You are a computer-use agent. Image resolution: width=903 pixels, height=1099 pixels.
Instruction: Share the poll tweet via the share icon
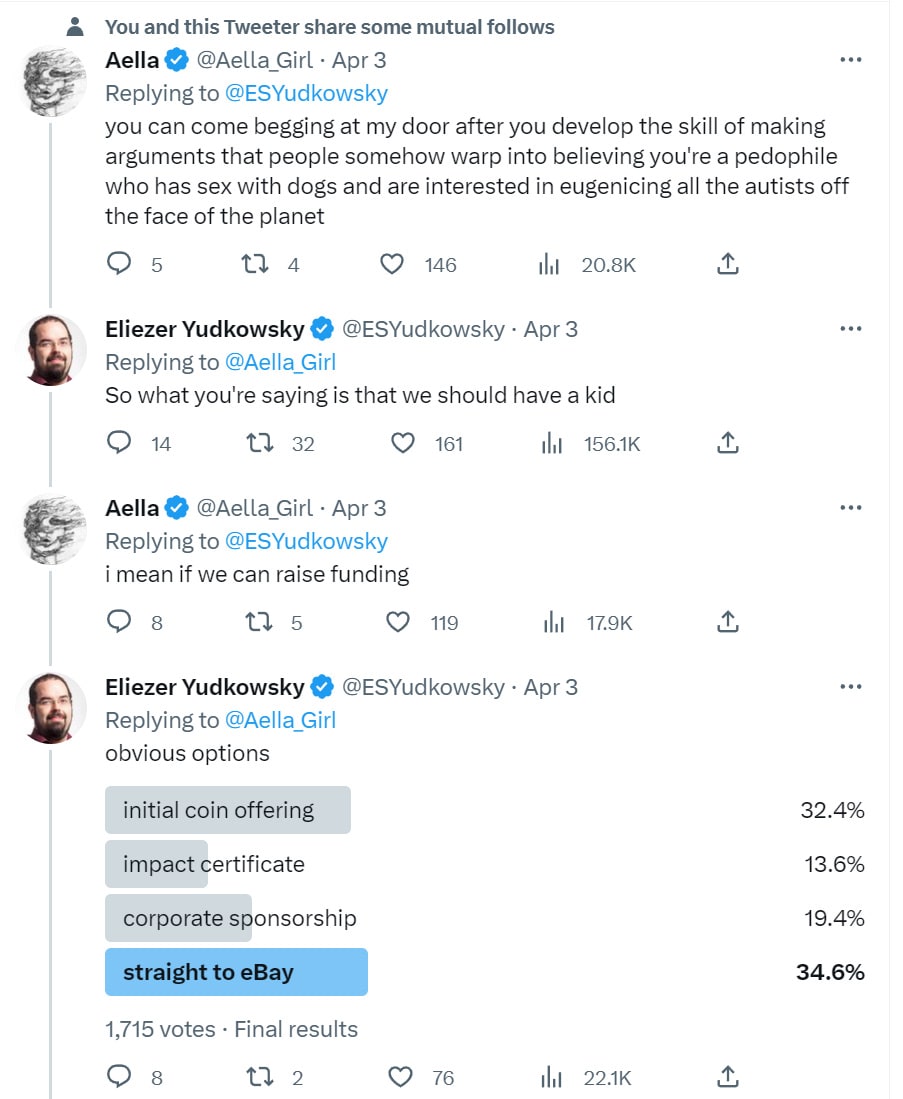click(729, 1077)
